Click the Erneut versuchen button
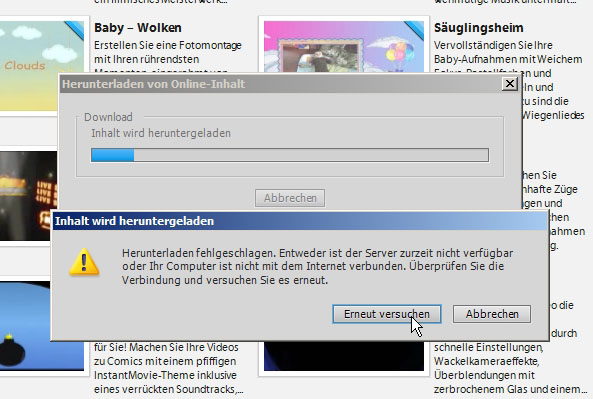This screenshot has width=593, height=399. pyautogui.click(x=387, y=314)
